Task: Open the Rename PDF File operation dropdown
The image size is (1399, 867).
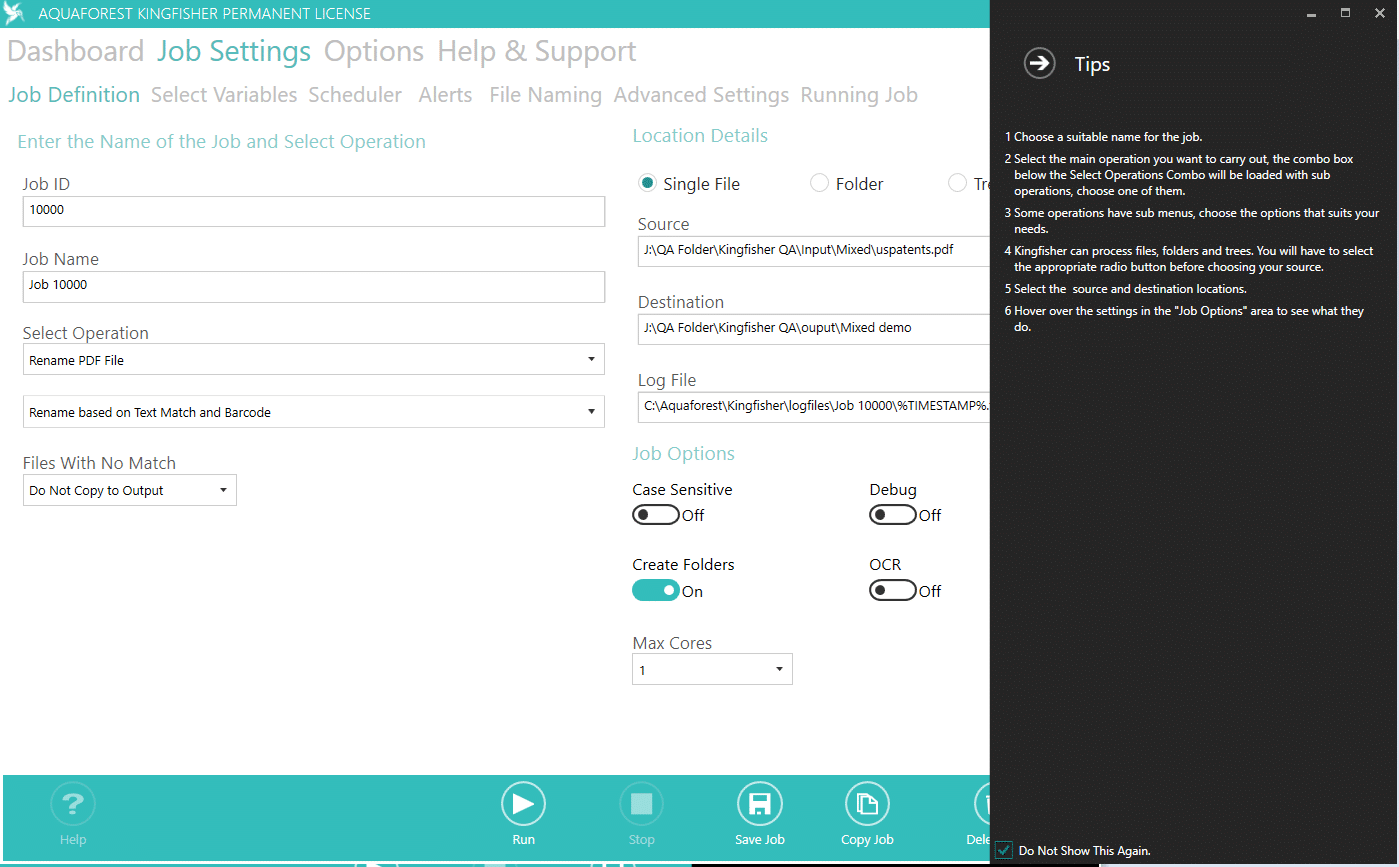Action: pos(313,360)
